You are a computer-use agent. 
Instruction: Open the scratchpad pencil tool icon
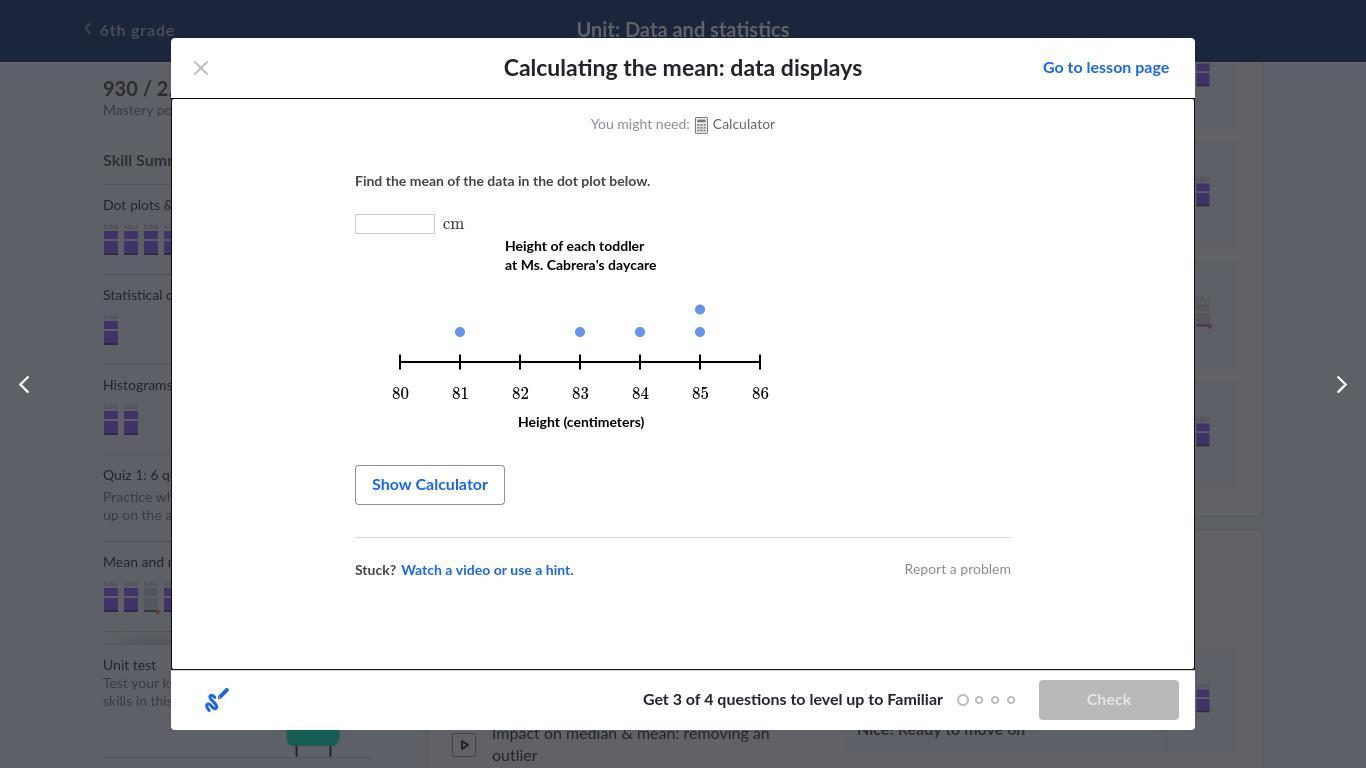click(x=217, y=700)
